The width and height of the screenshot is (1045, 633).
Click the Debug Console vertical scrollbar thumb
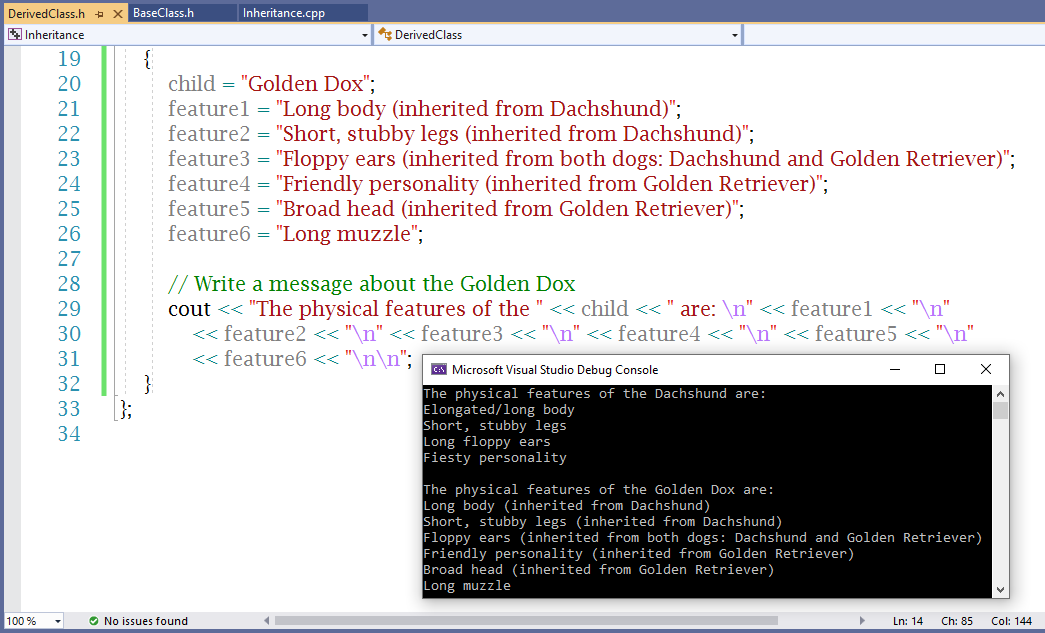[x=1000, y=410]
